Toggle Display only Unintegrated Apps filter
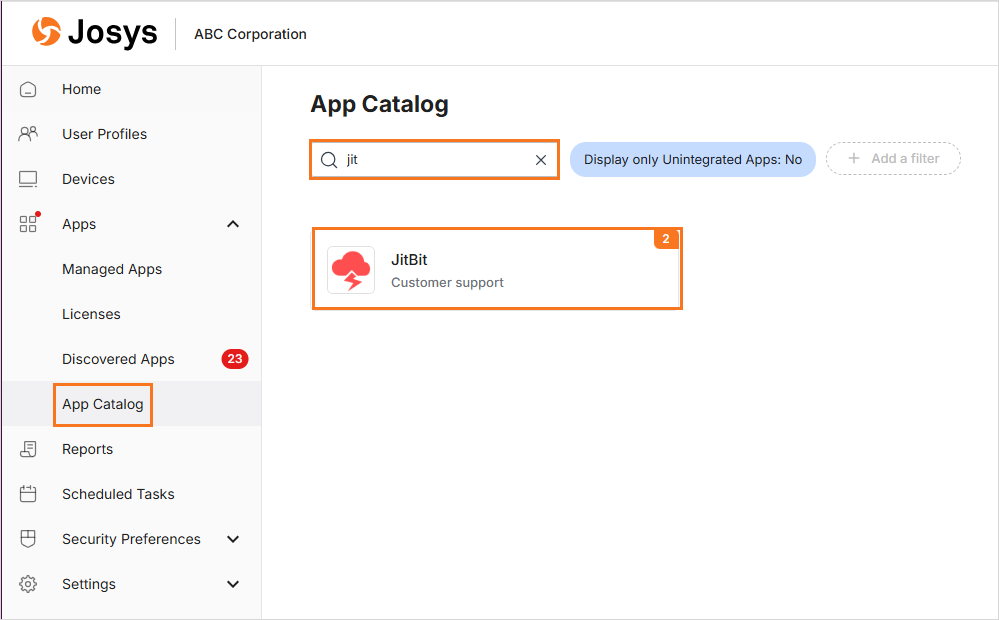 693,159
